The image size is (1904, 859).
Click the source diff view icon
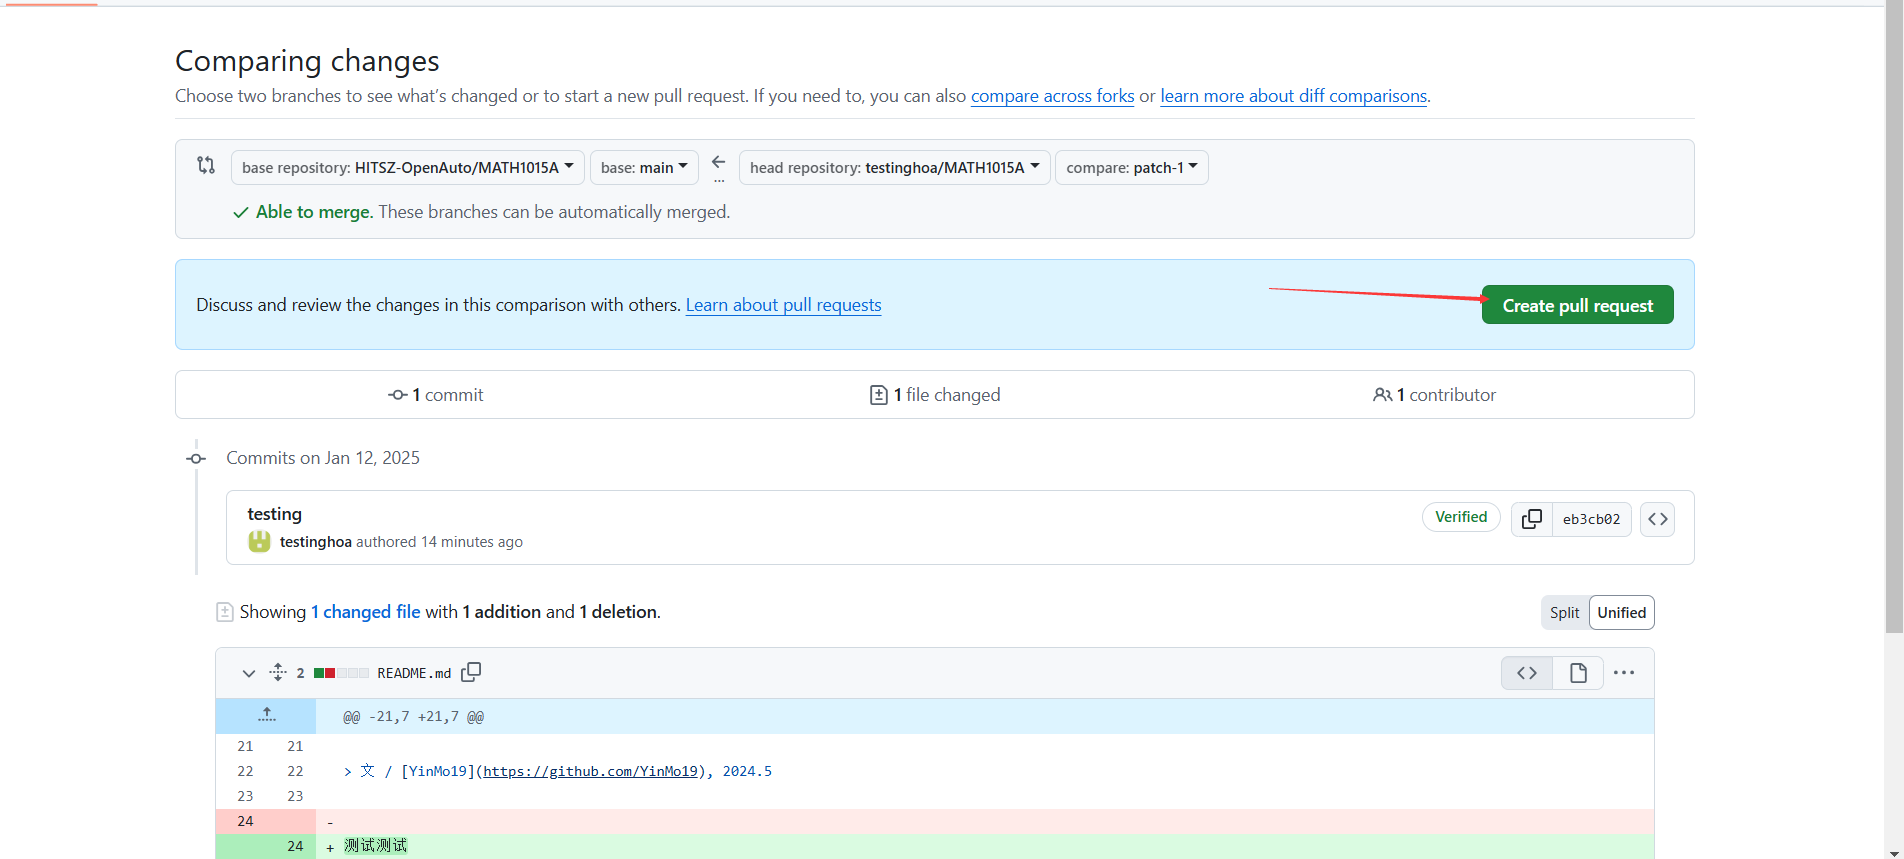[1527, 673]
